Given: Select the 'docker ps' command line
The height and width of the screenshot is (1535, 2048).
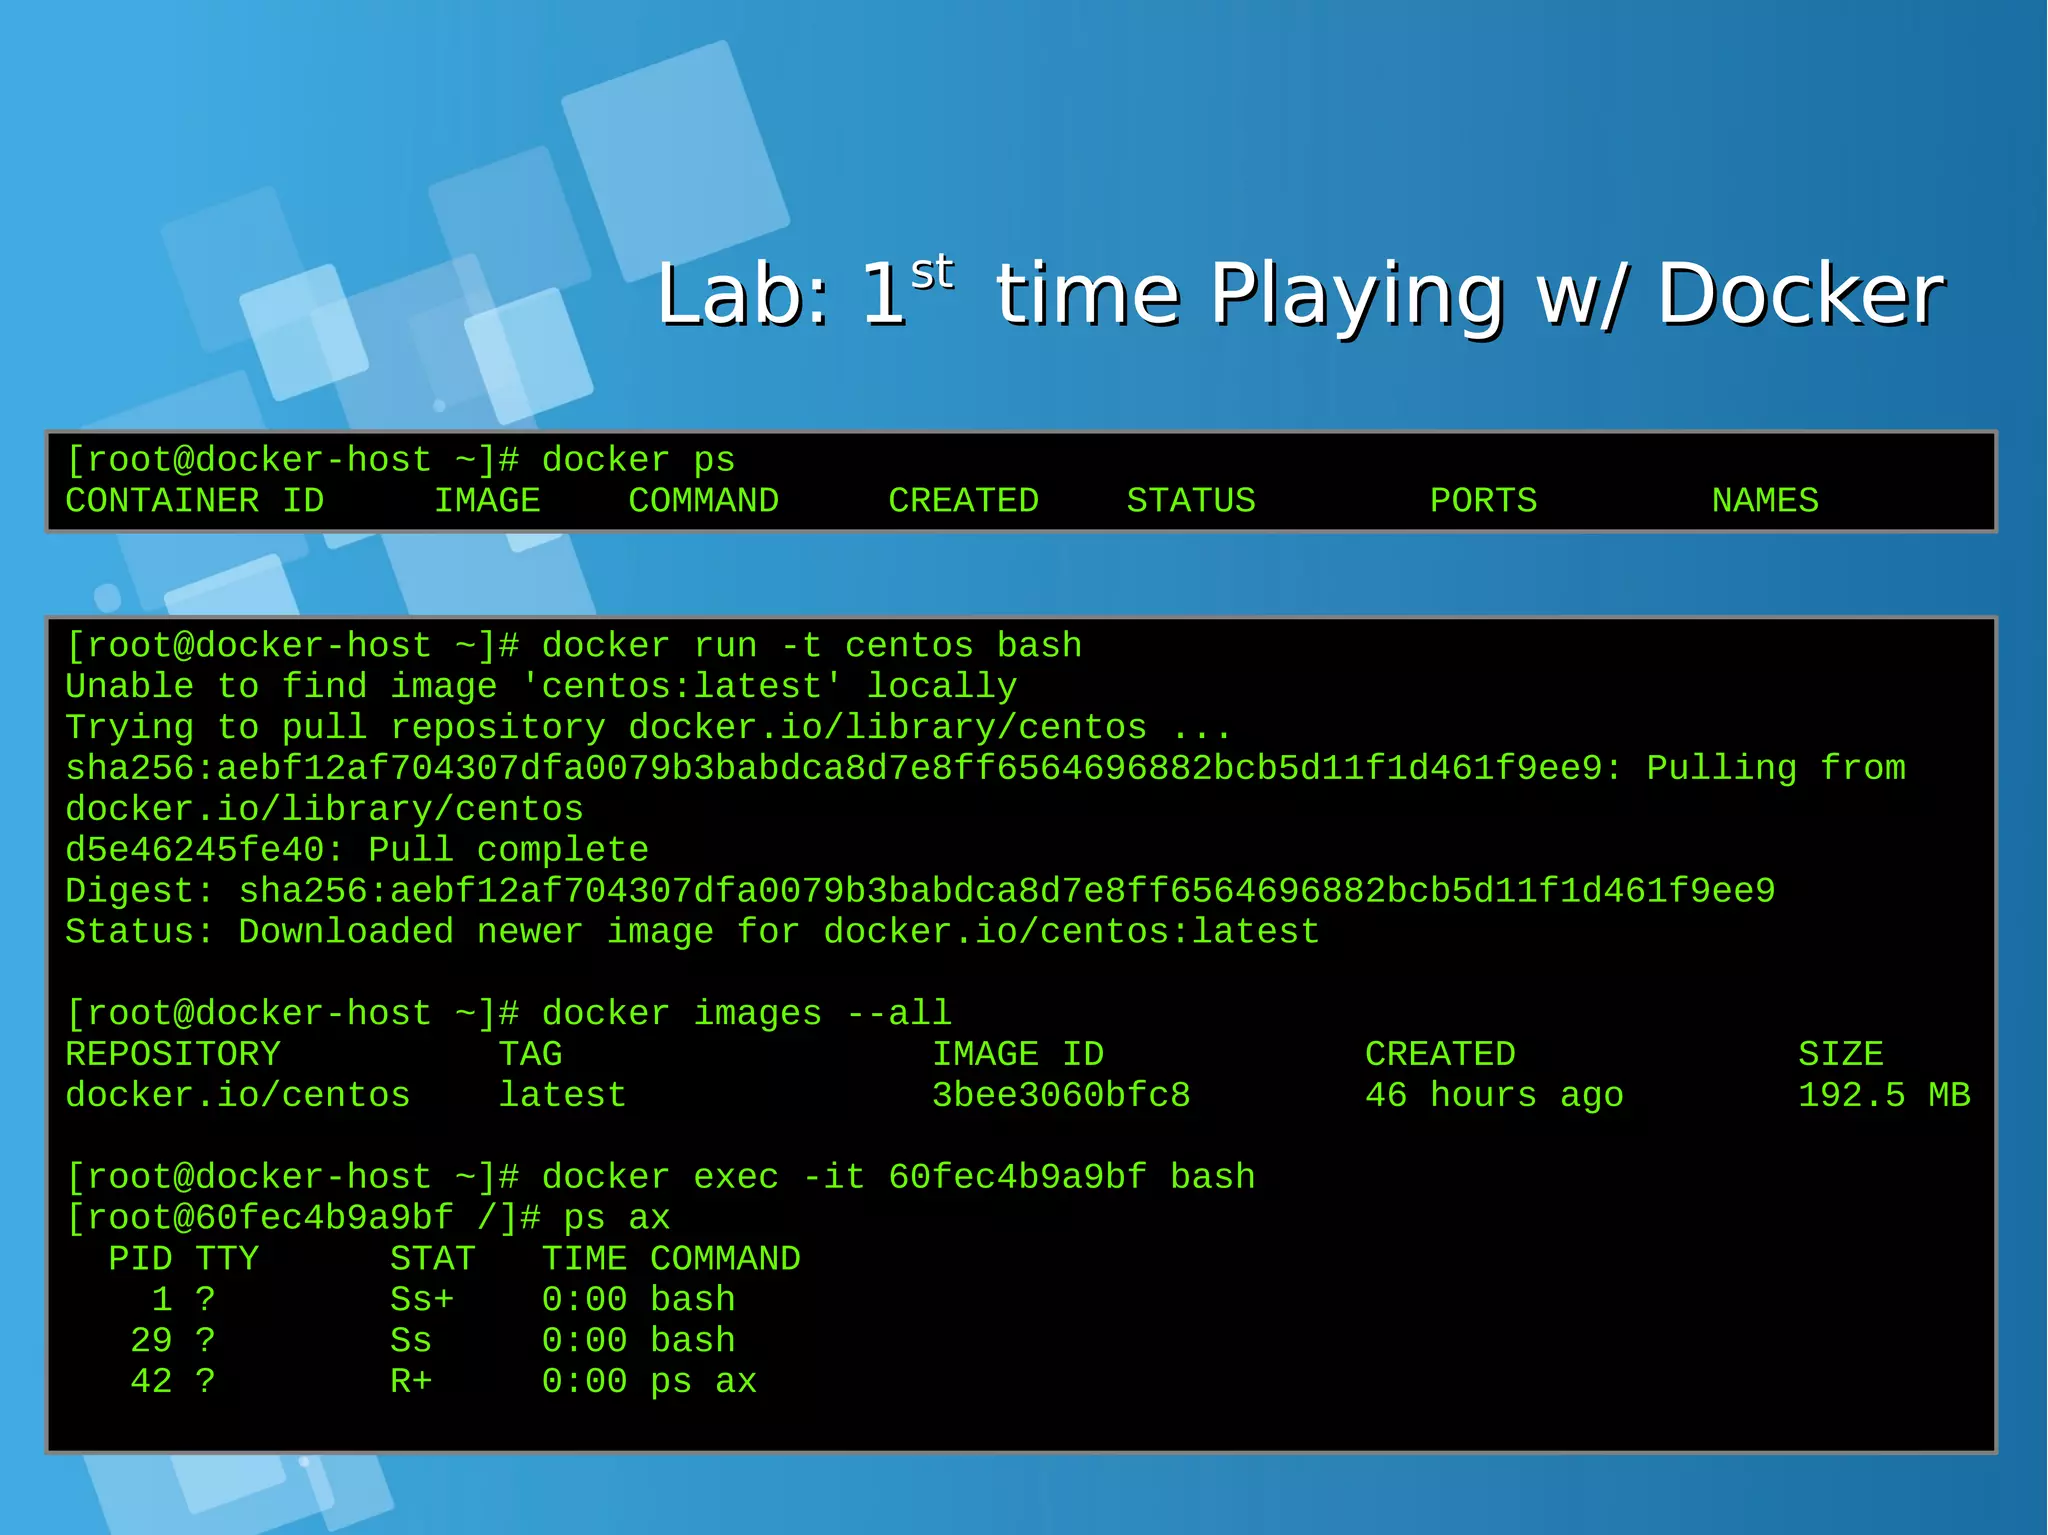Looking at the screenshot, I should coord(400,460).
